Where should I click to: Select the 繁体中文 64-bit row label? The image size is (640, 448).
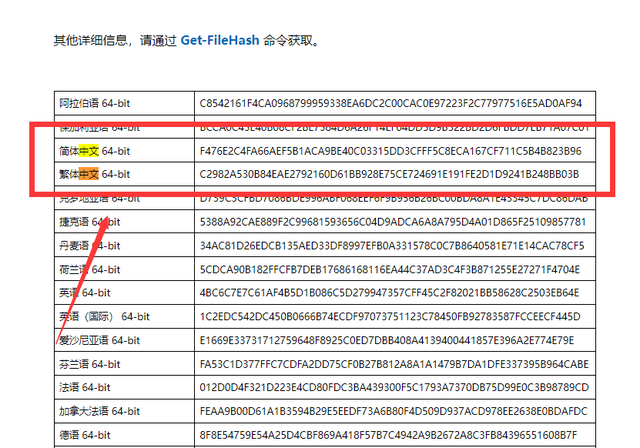point(94,174)
